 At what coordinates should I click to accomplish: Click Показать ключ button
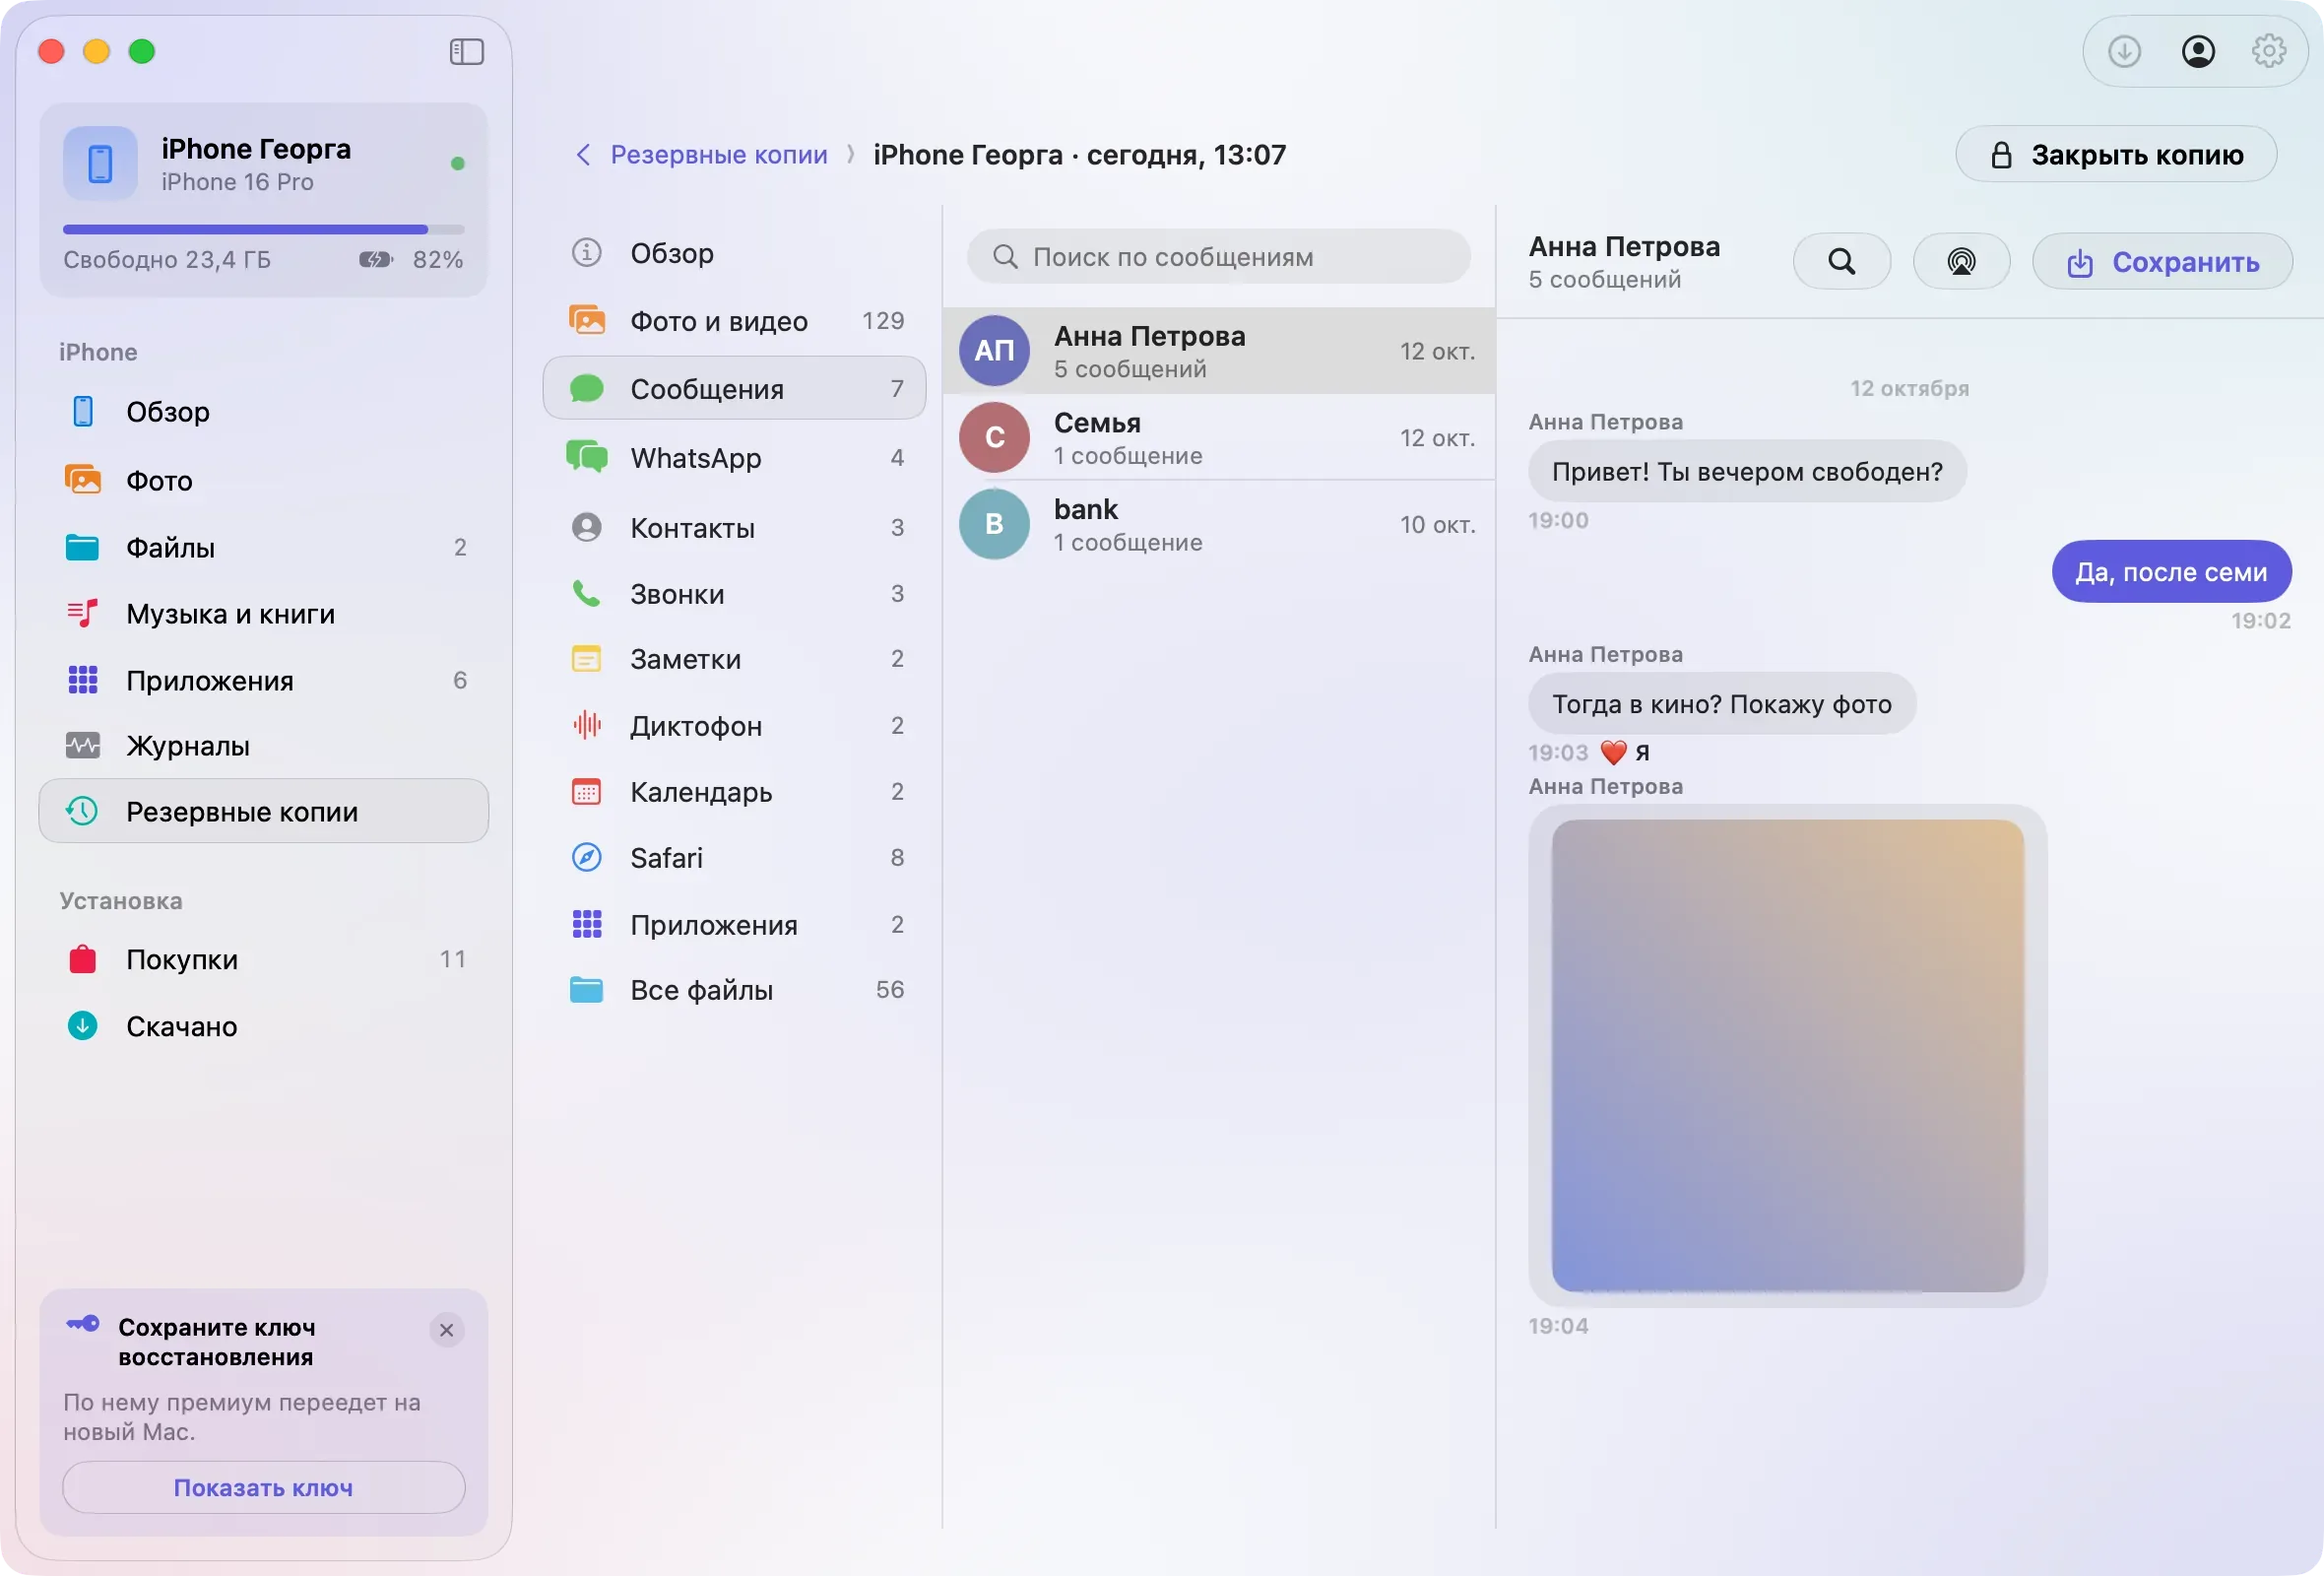263,1488
